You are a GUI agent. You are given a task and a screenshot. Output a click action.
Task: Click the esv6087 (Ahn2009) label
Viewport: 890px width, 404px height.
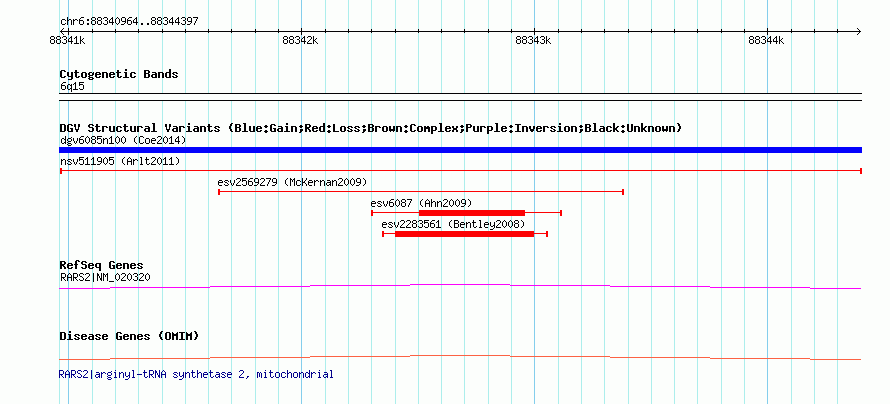(x=421, y=203)
